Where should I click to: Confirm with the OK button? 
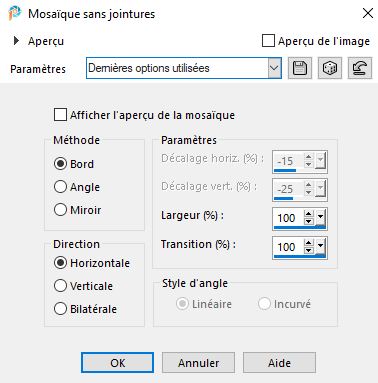tap(117, 362)
